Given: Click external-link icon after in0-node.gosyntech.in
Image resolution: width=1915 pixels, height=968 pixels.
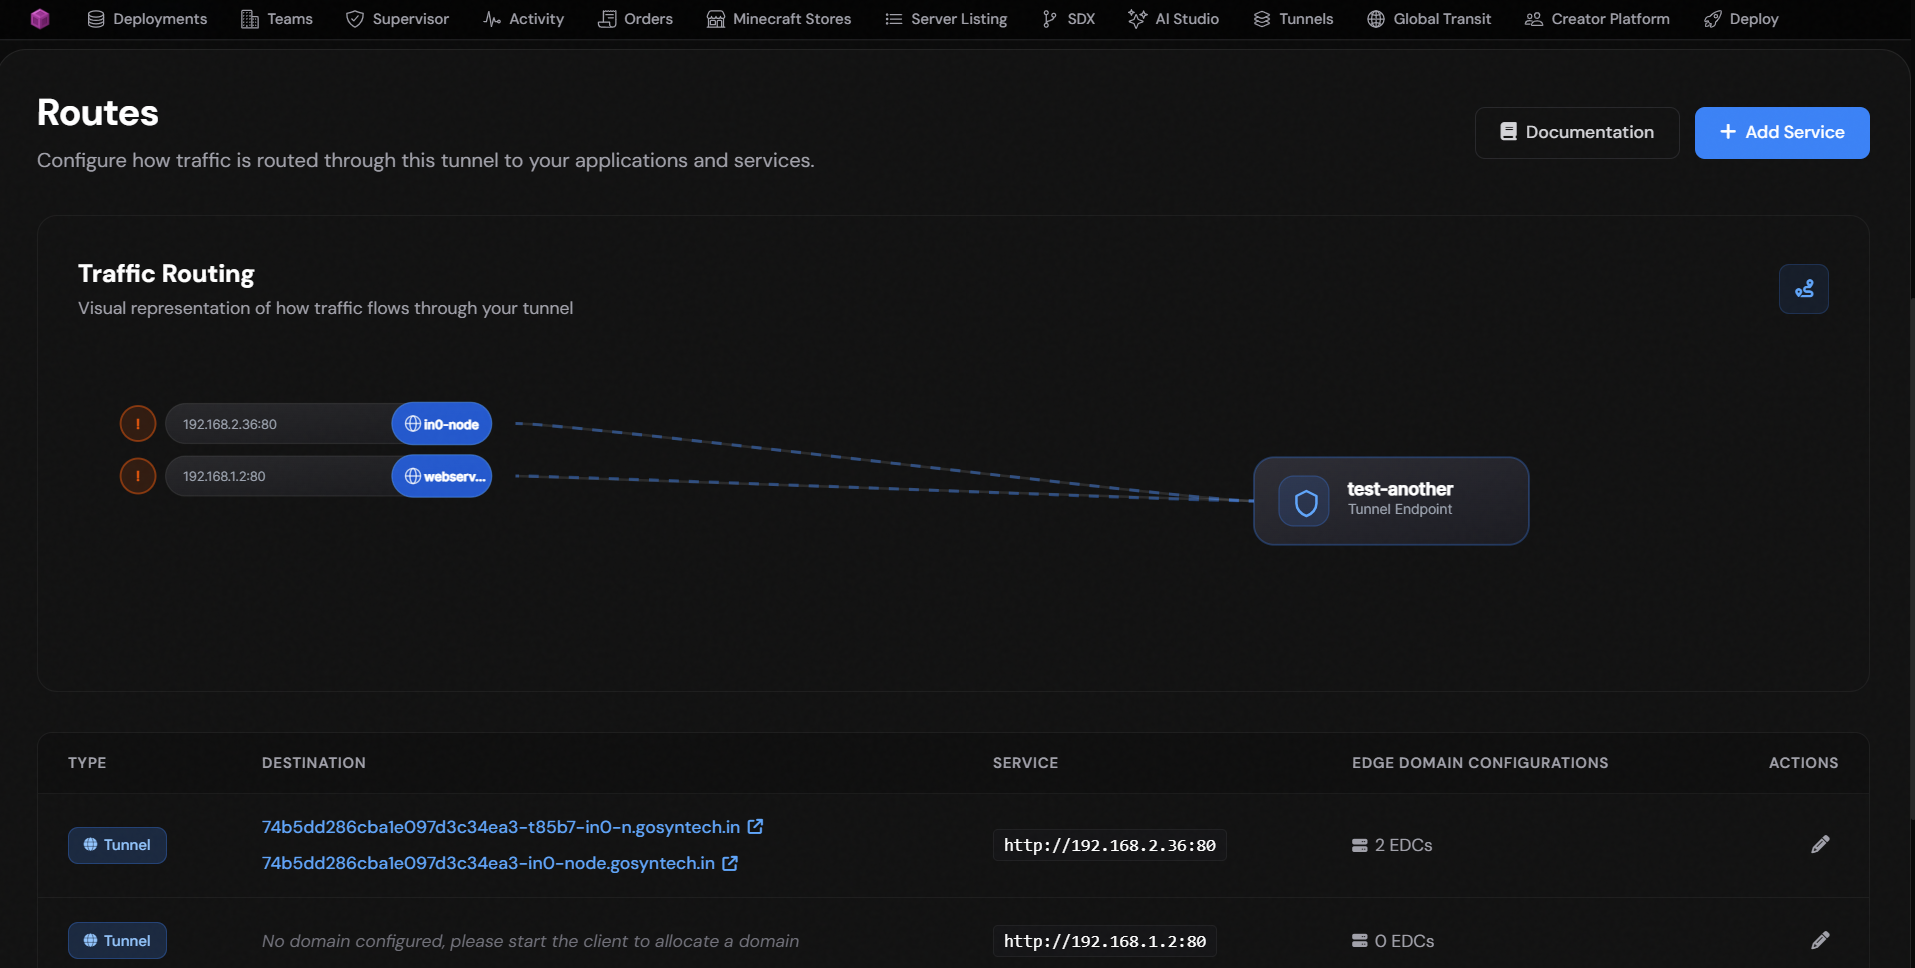Looking at the screenshot, I should (x=730, y=863).
